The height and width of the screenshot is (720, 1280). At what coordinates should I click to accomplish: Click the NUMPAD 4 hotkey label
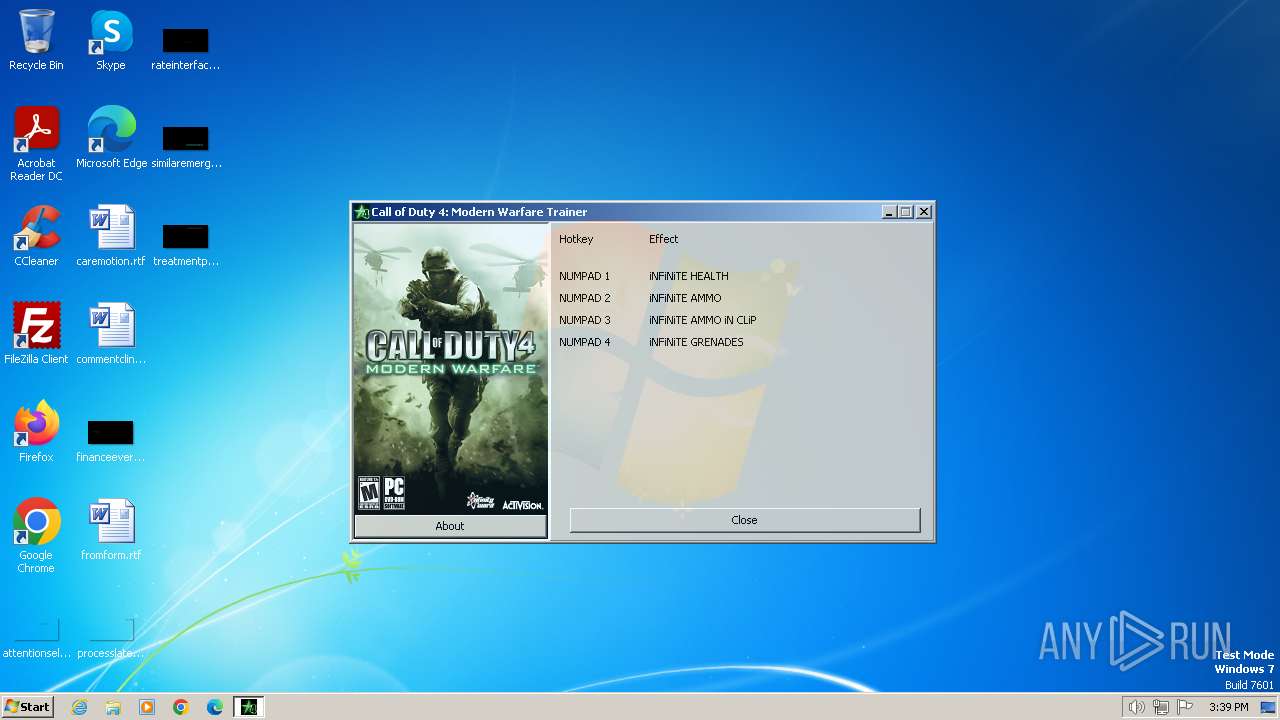(x=584, y=342)
